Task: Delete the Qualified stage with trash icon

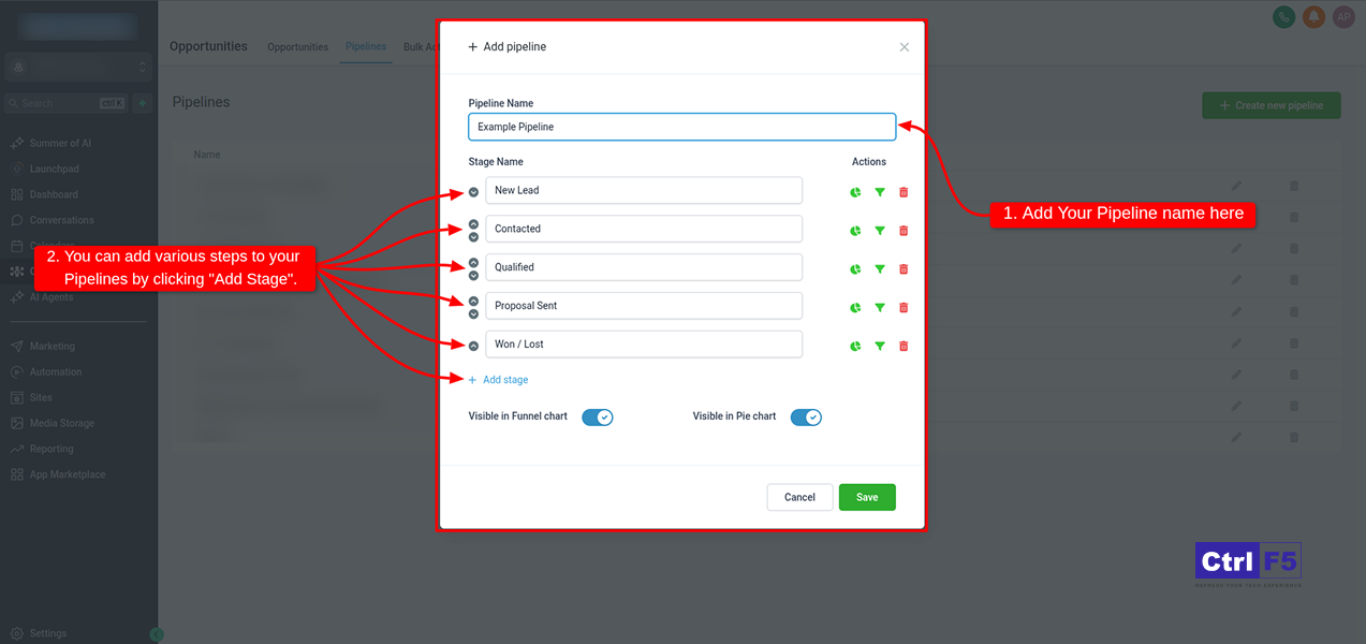Action: [x=903, y=269]
